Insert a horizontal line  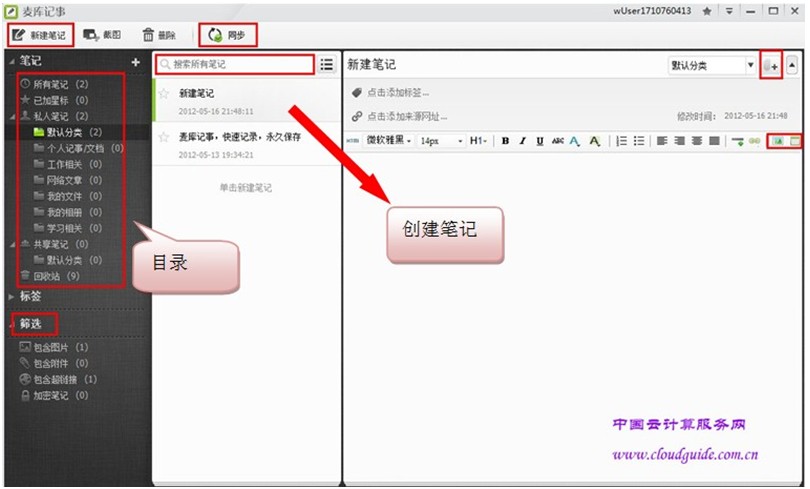(738, 141)
